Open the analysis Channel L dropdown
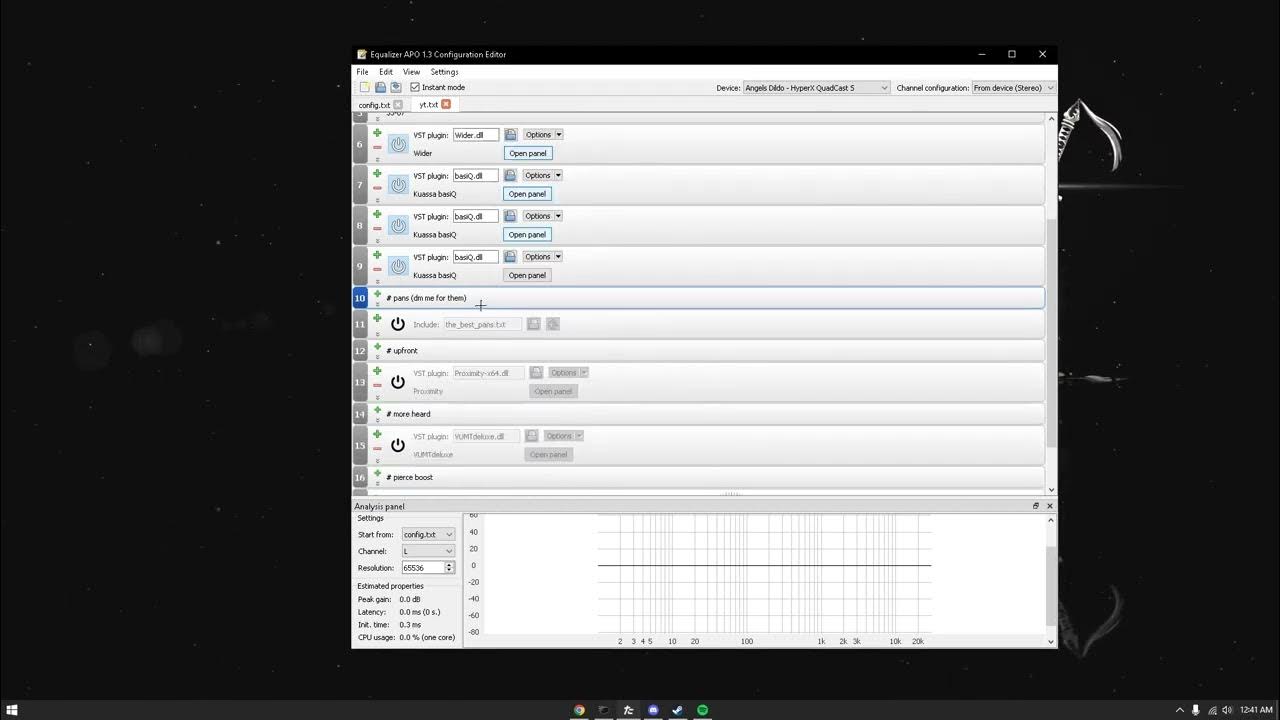1280x720 pixels. [428, 551]
